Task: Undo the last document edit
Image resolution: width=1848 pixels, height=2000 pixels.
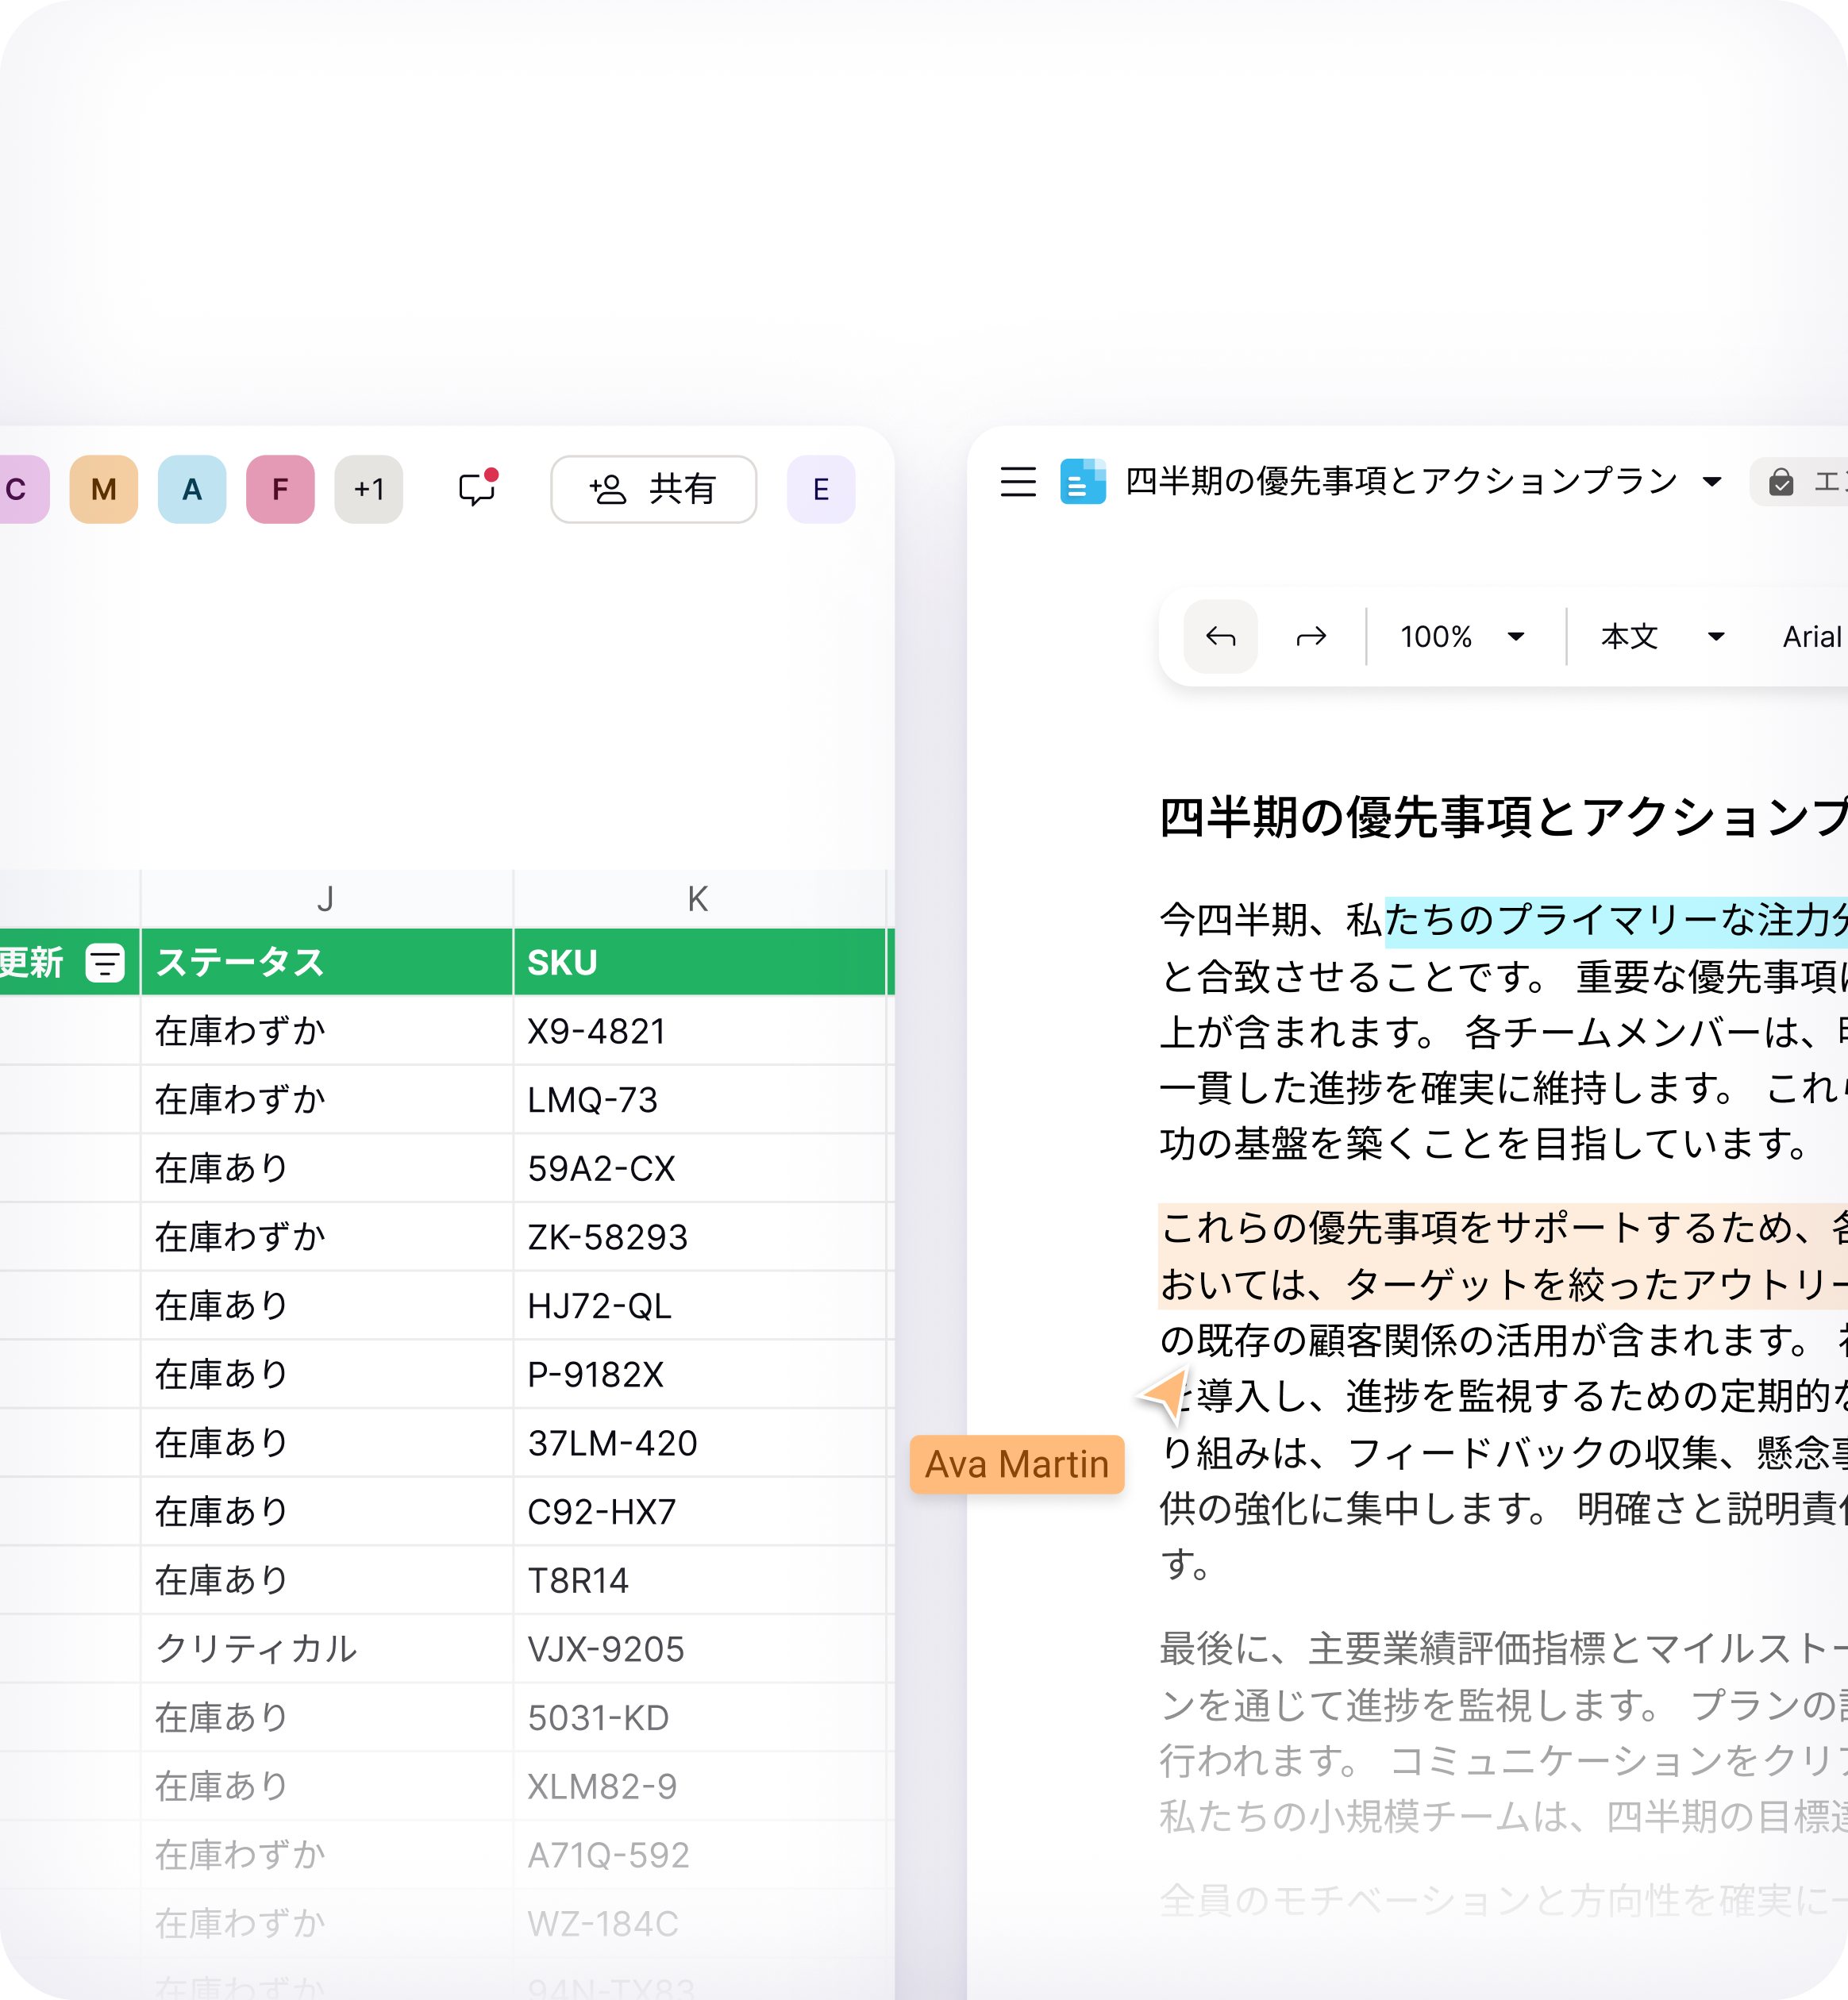Action: pyautogui.click(x=1221, y=636)
